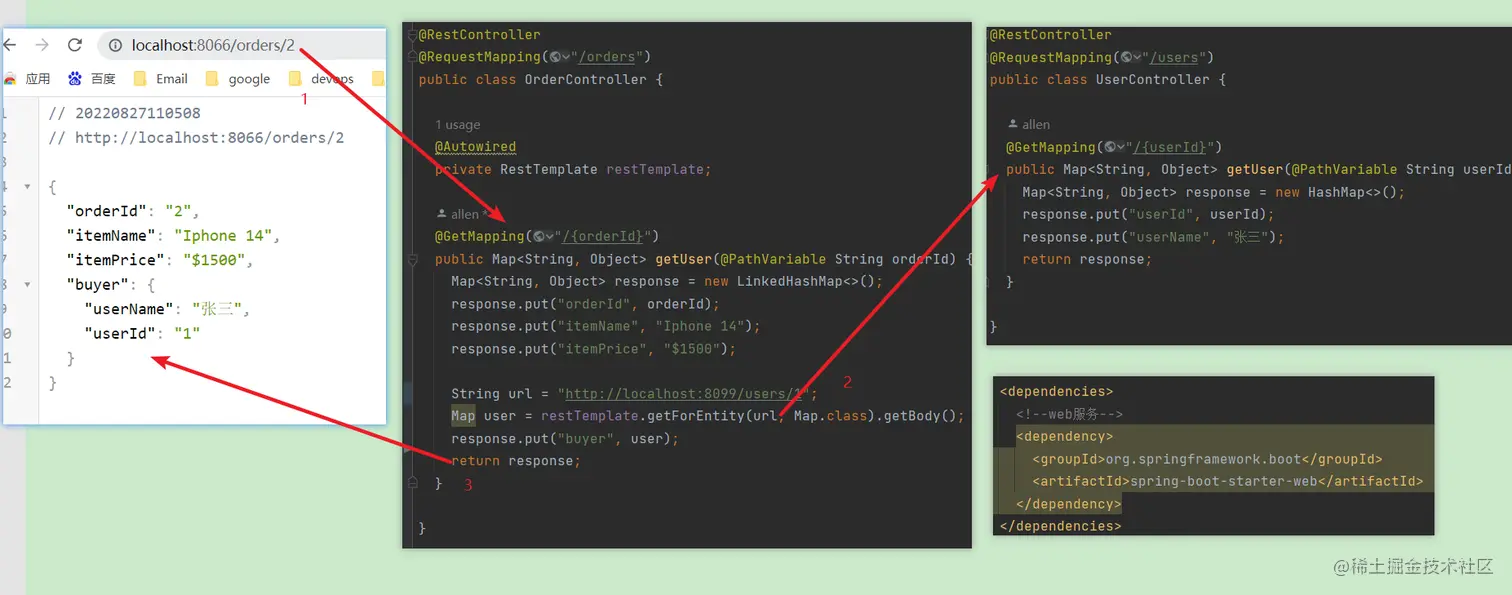Click the globe icon before "/orders"
The height and width of the screenshot is (595, 1512).
point(555,57)
